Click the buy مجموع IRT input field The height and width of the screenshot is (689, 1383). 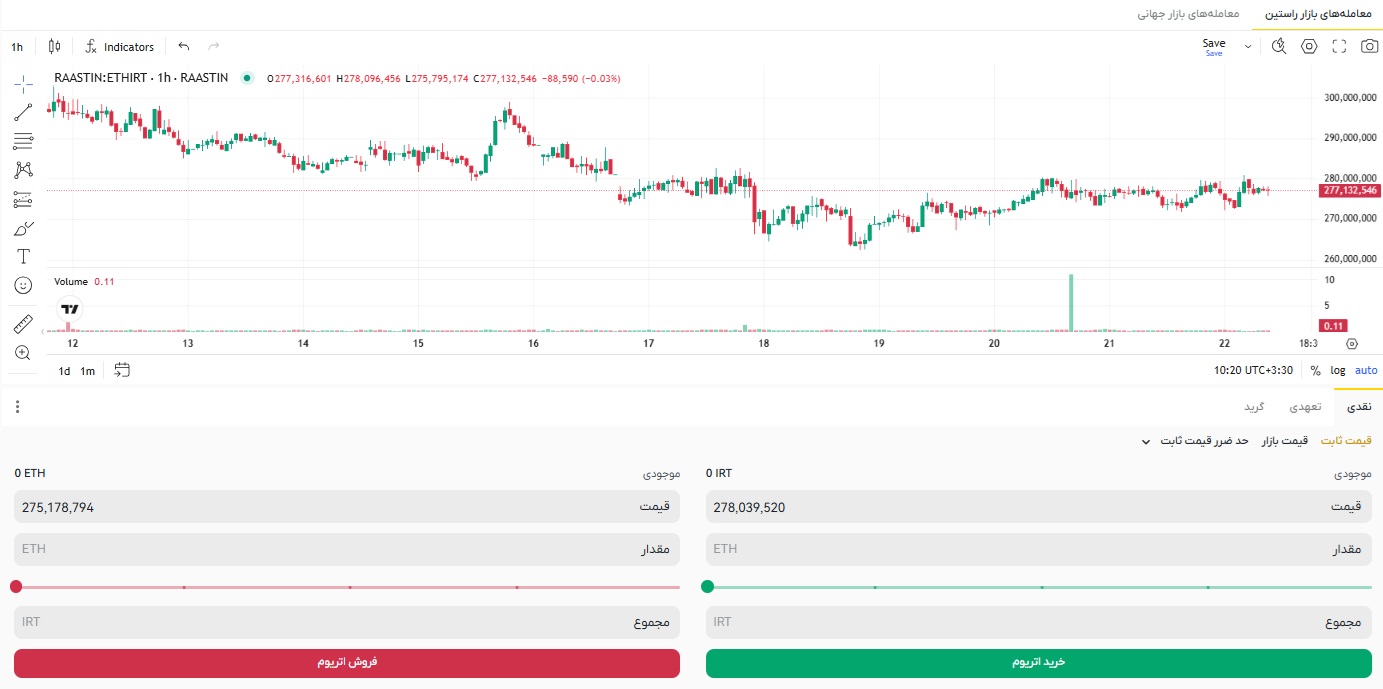click(1039, 622)
